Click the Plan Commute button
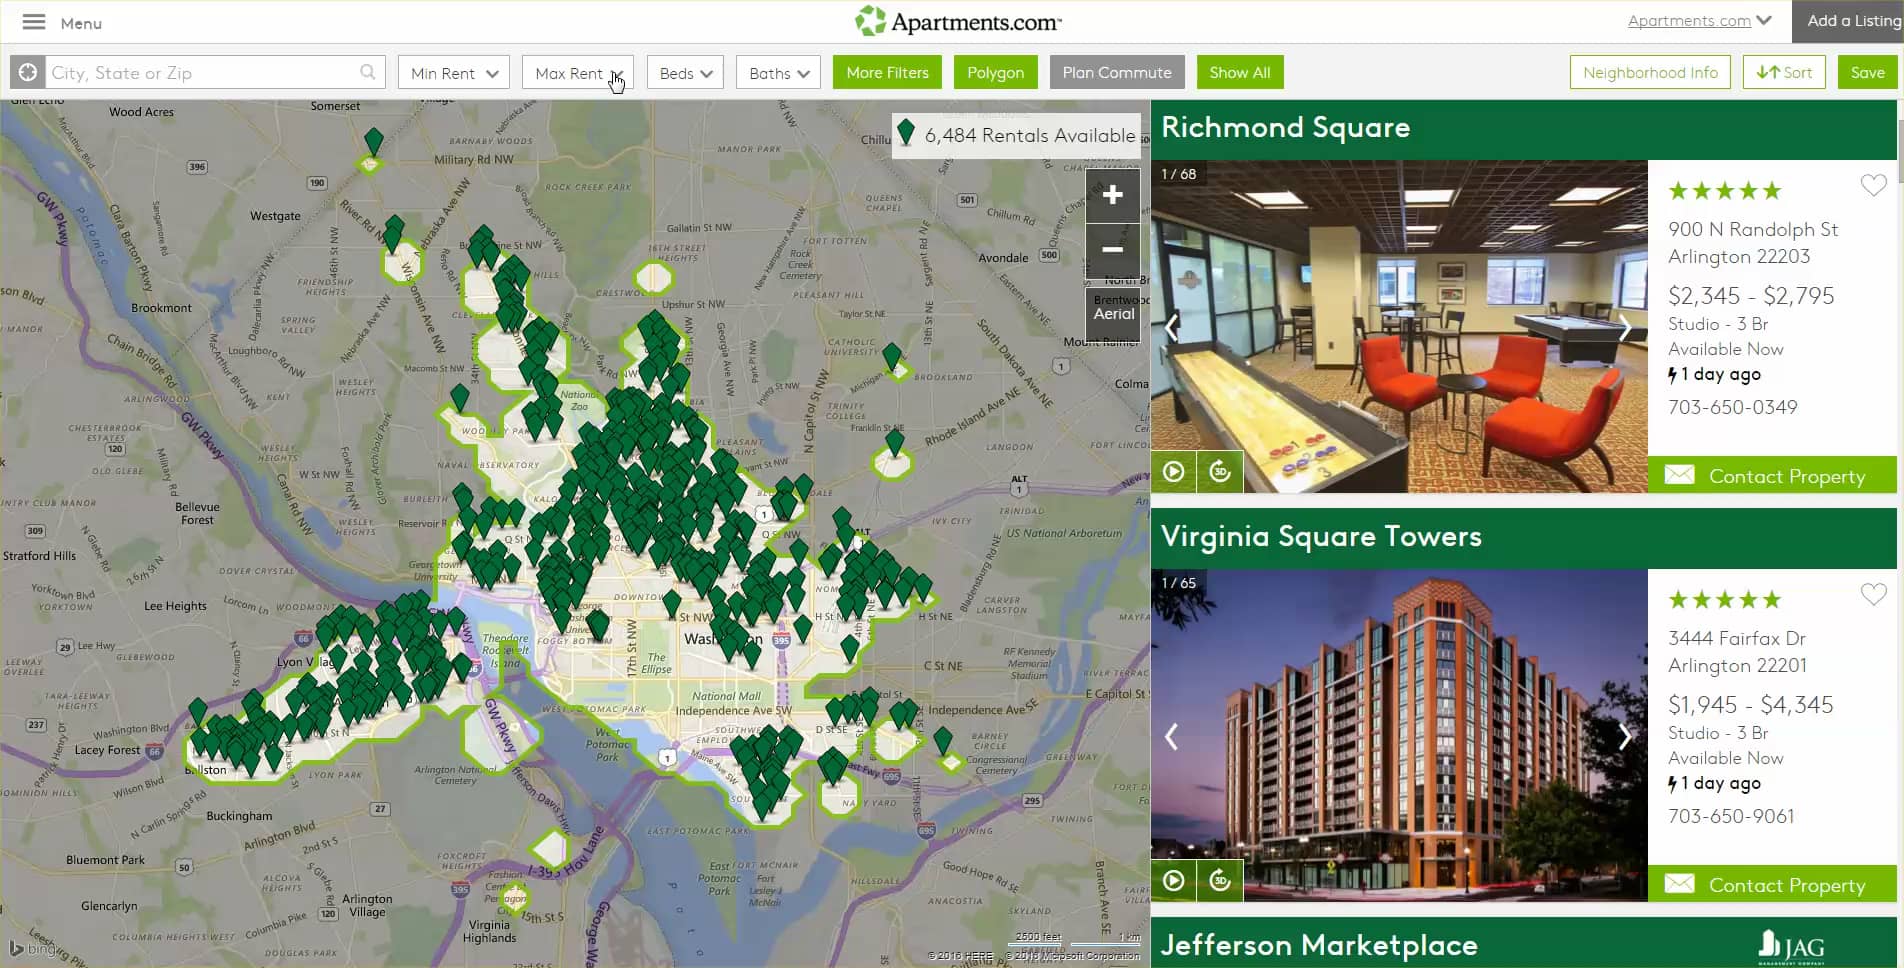This screenshot has width=1904, height=968. pos(1117,72)
